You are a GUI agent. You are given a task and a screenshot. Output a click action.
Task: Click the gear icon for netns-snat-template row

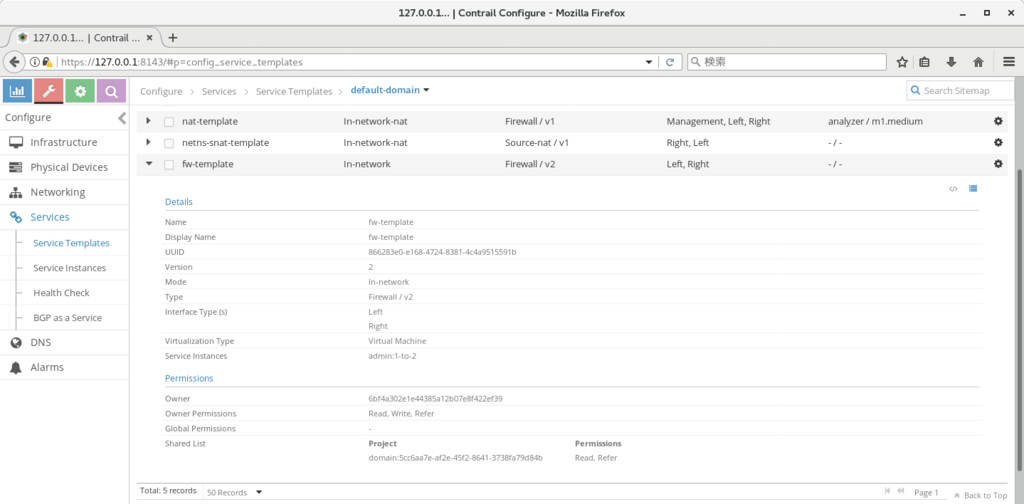click(x=998, y=142)
